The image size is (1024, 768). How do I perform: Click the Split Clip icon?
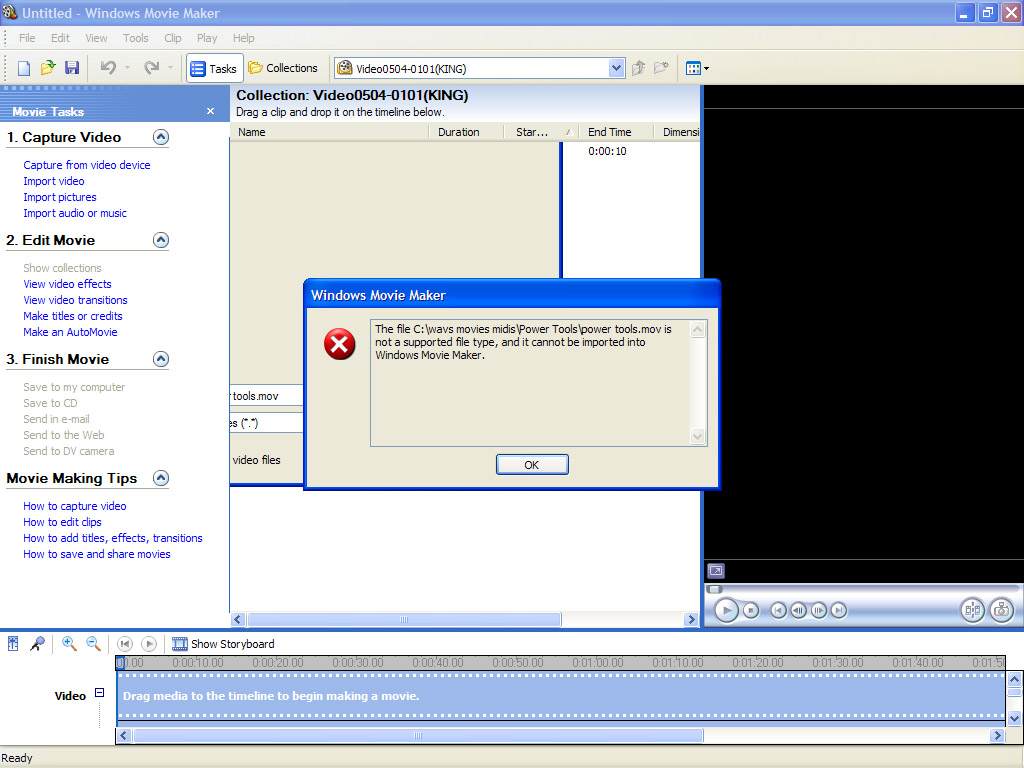click(x=972, y=611)
